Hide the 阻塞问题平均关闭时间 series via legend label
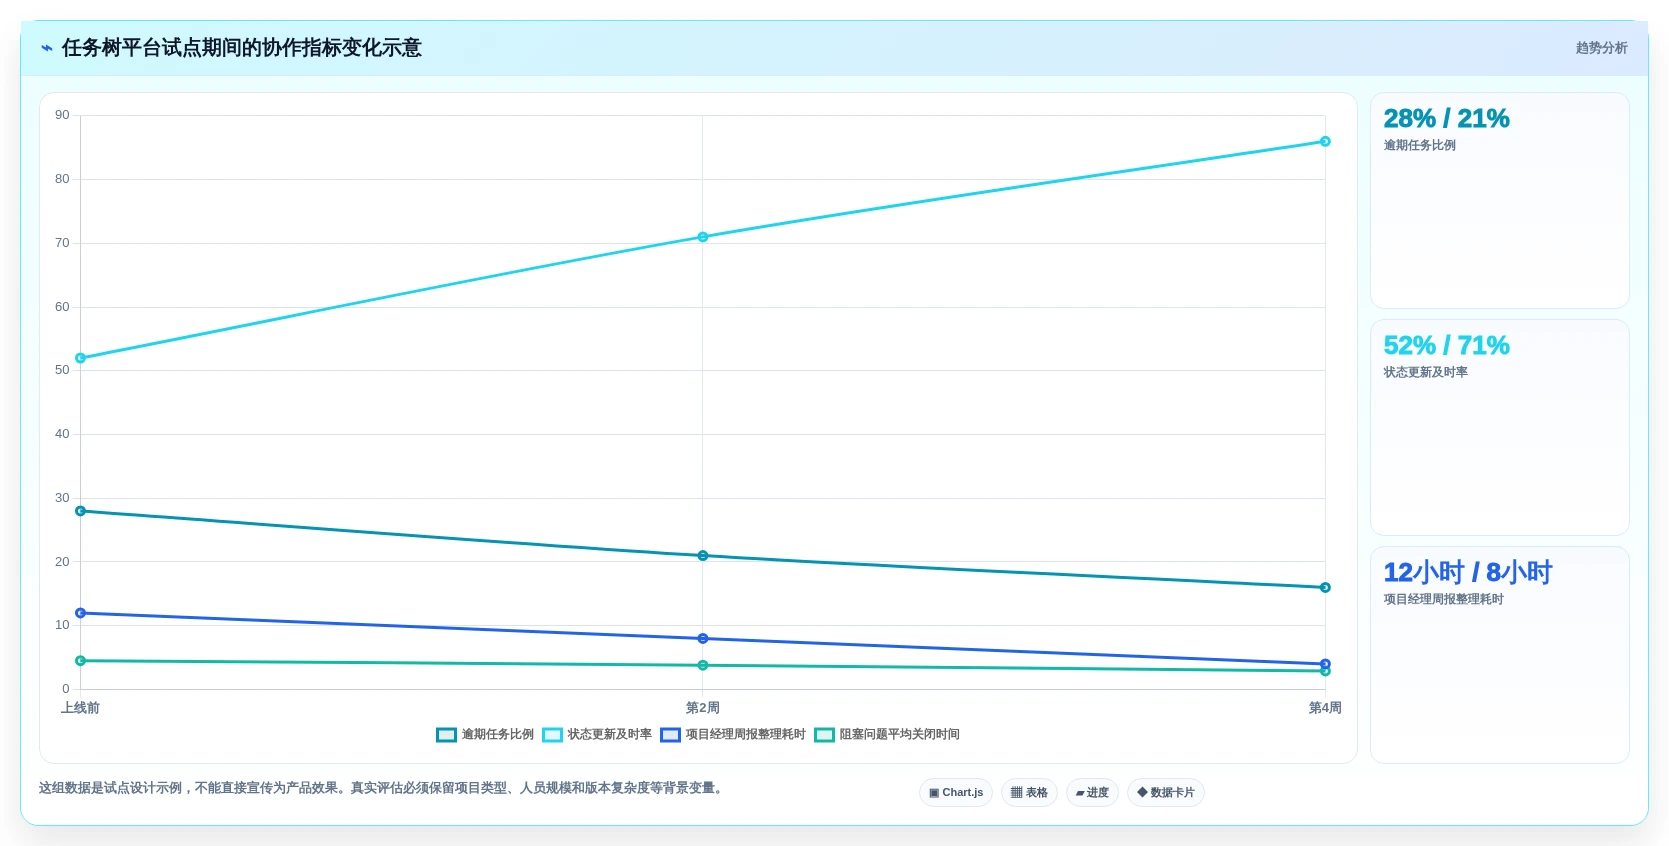 (899, 734)
